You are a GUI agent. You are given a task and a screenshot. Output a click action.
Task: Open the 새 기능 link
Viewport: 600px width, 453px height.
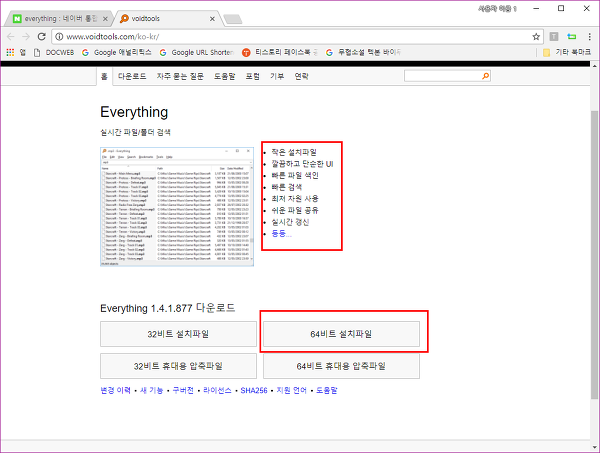pos(152,390)
